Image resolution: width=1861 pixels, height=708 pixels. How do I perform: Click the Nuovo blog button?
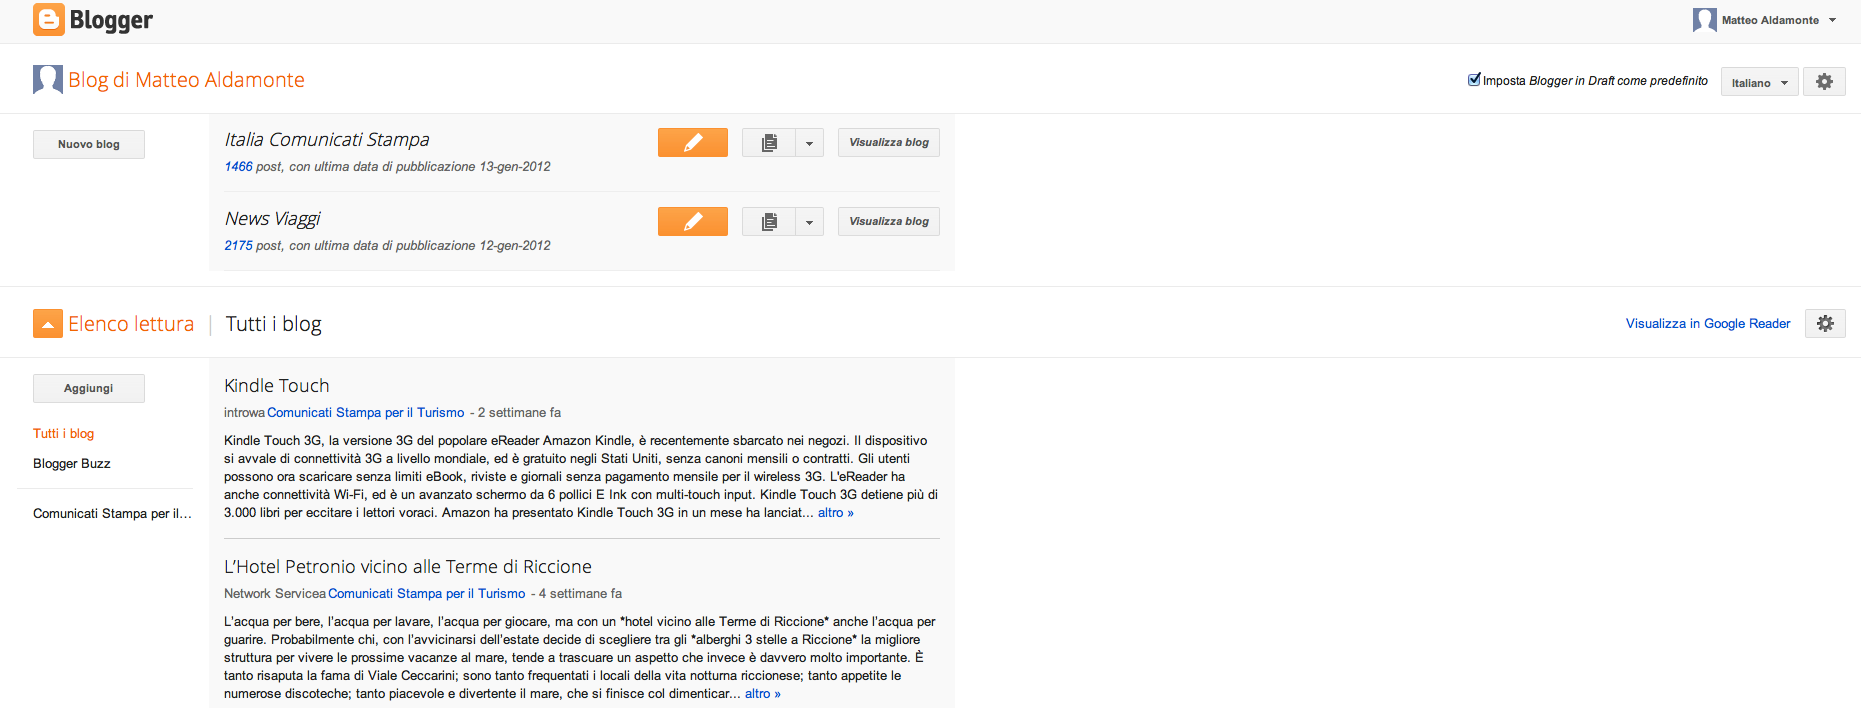89,145
